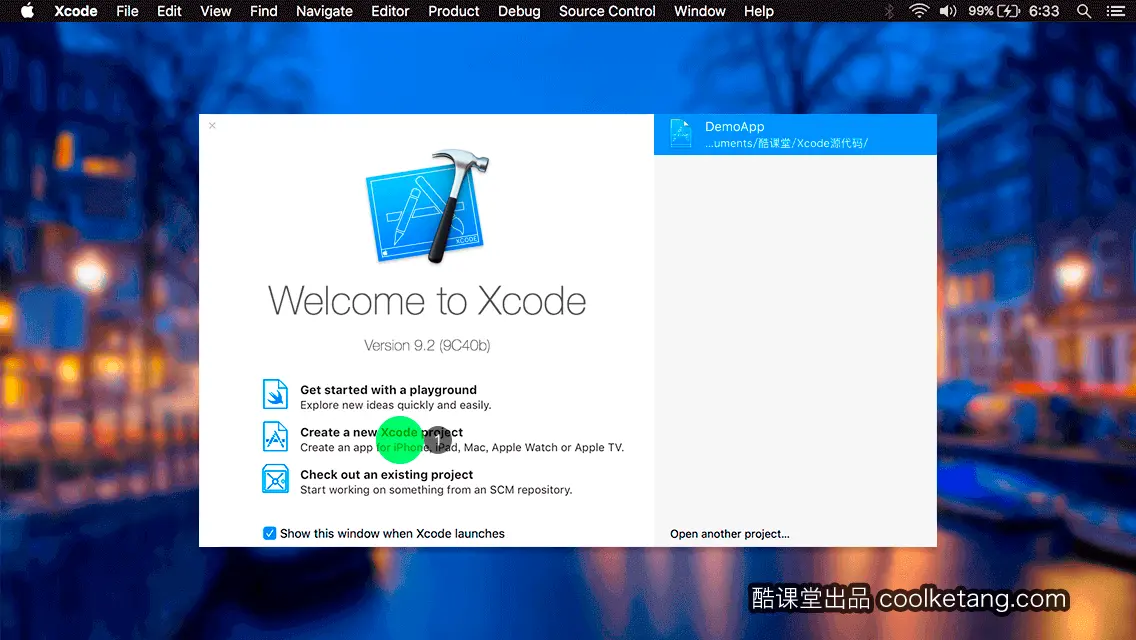Click the Welcome to Xcode heading
1136x640 pixels.
[x=427, y=301]
